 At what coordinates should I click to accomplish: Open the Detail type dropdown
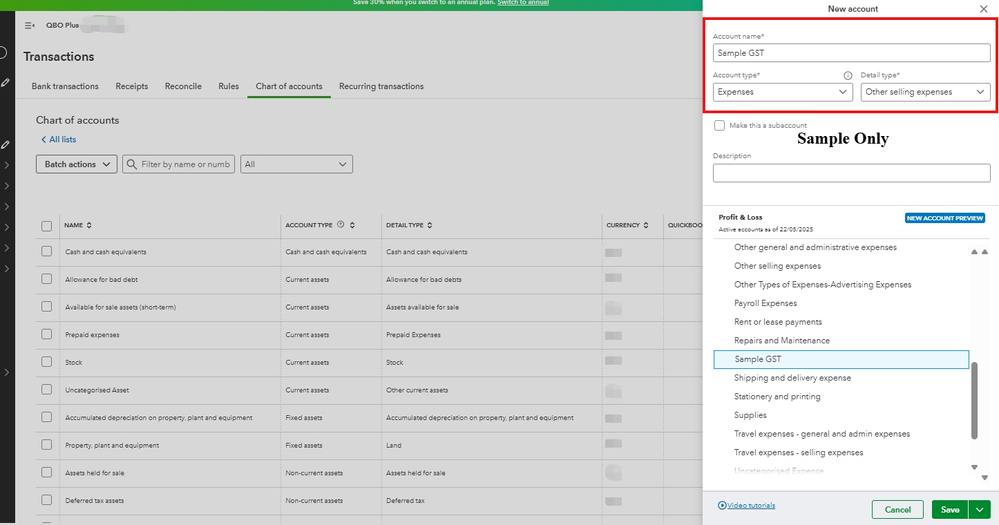(x=925, y=92)
